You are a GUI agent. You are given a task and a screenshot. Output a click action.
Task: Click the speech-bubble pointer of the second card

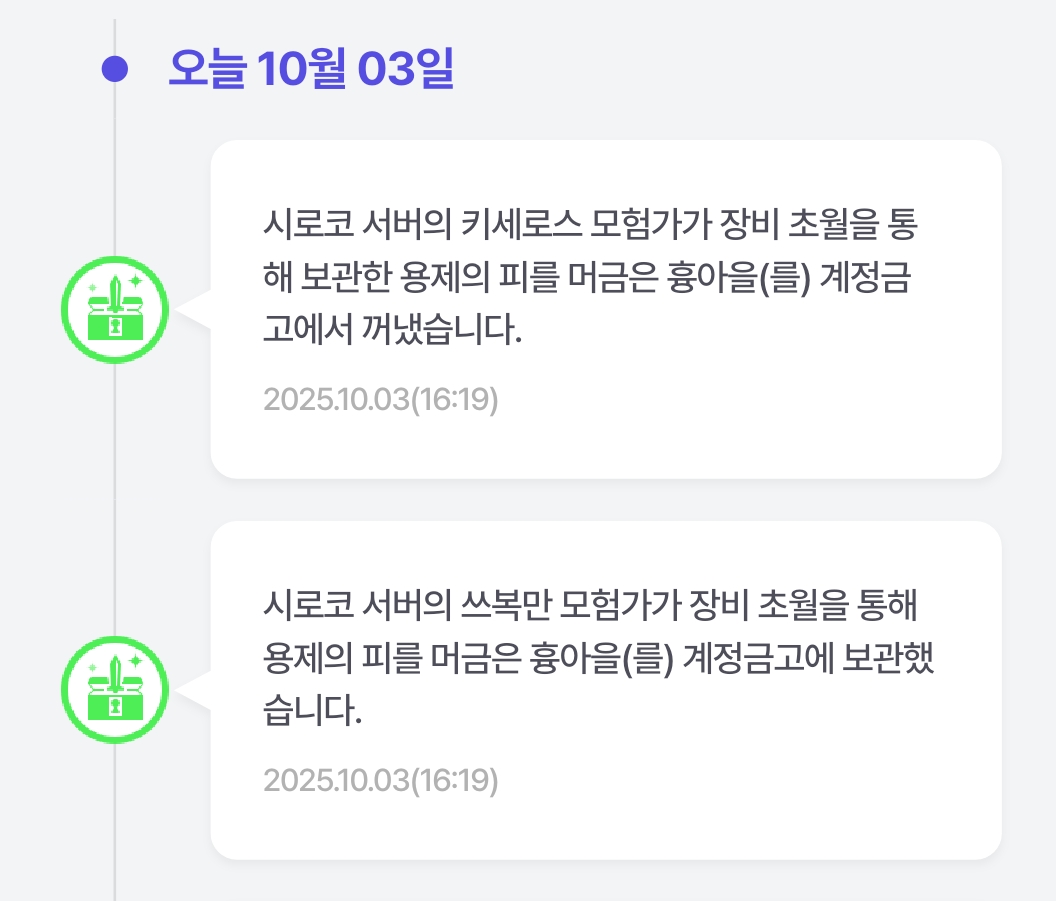pyautogui.click(x=196, y=689)
